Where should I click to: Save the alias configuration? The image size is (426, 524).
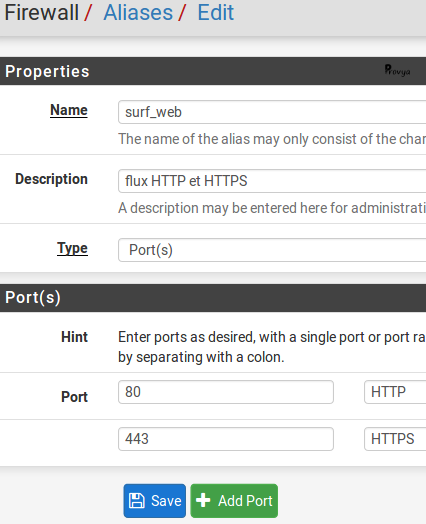(x=155, y=501)
